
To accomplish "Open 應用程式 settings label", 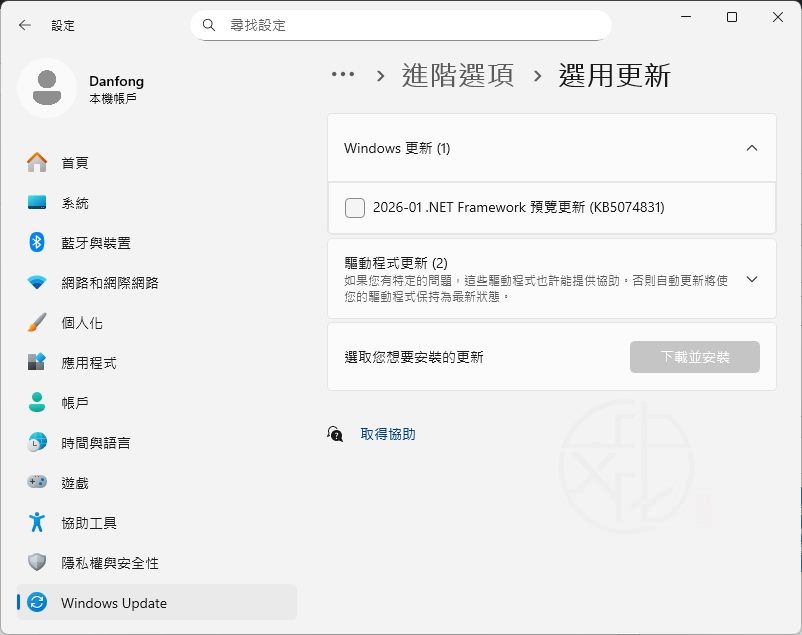I will tap(89, 363).
